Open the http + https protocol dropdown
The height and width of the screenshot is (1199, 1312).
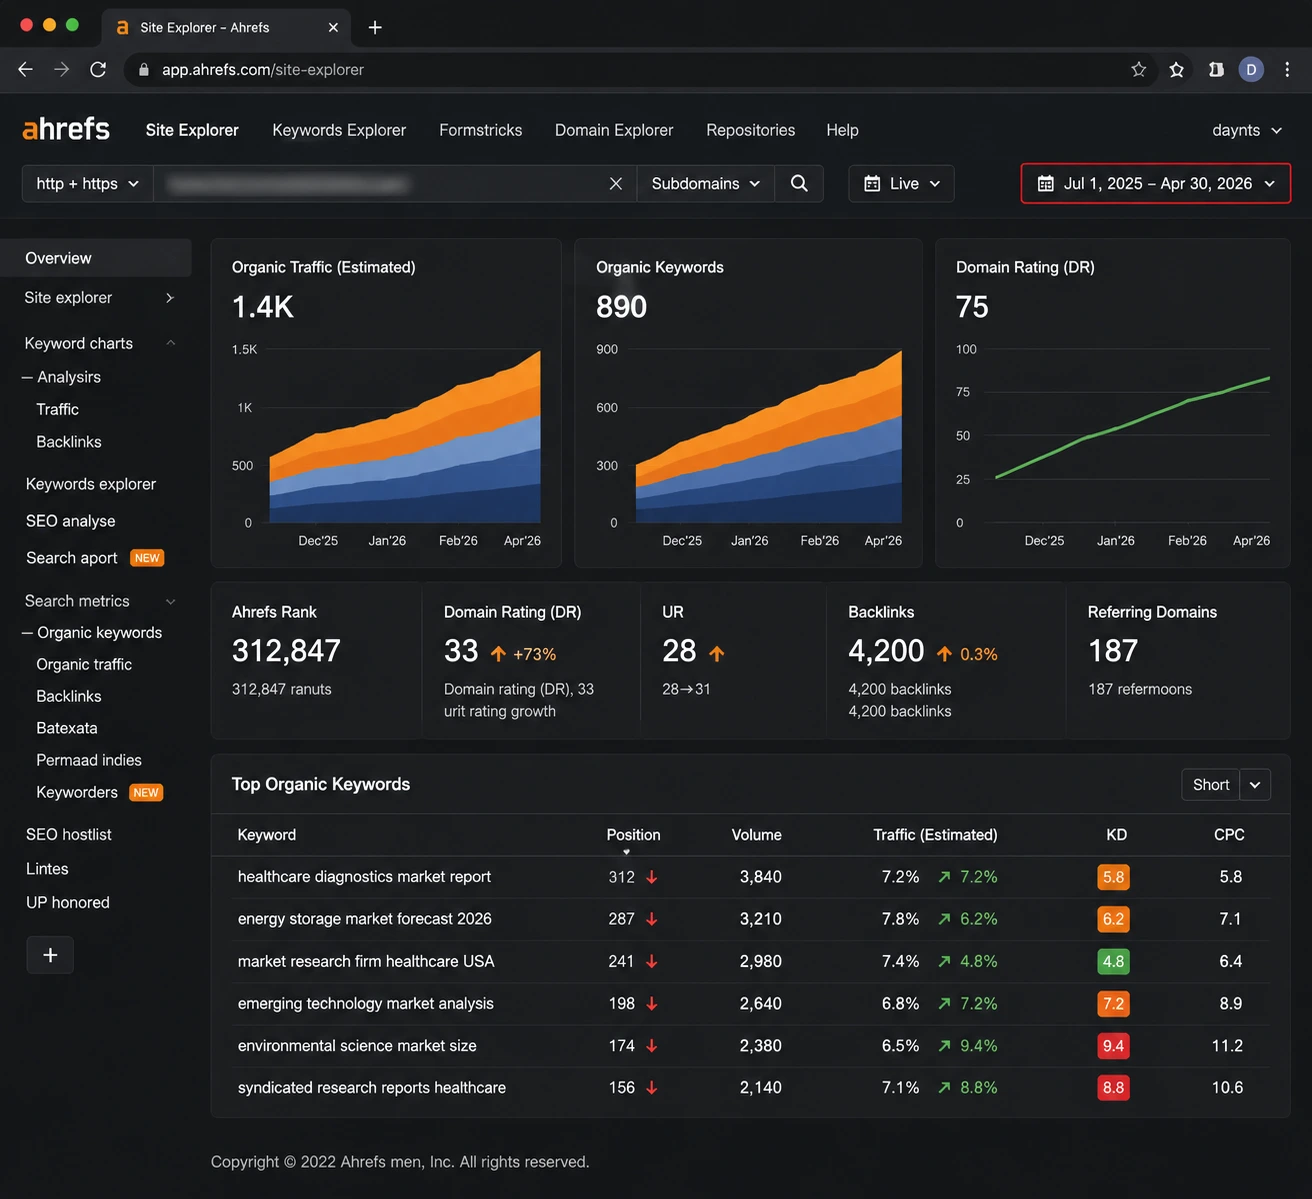[88, 184]
